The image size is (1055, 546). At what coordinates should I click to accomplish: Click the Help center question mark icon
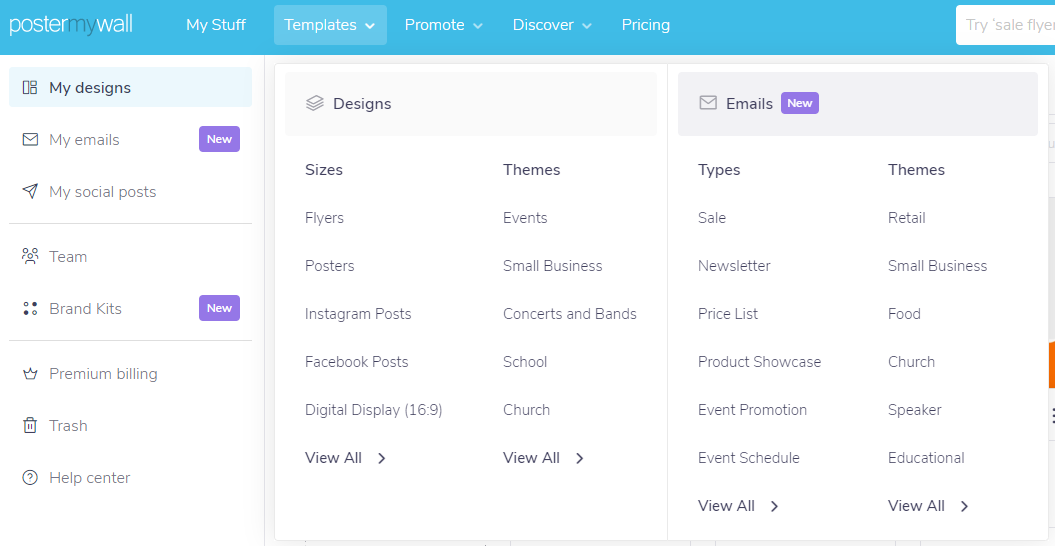[30, 477]
